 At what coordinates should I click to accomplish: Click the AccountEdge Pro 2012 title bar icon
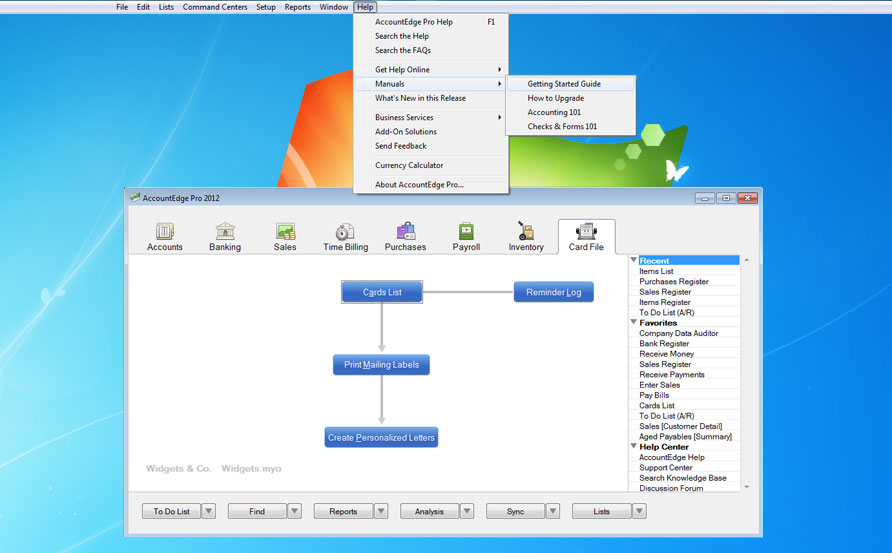pos(135,197)
